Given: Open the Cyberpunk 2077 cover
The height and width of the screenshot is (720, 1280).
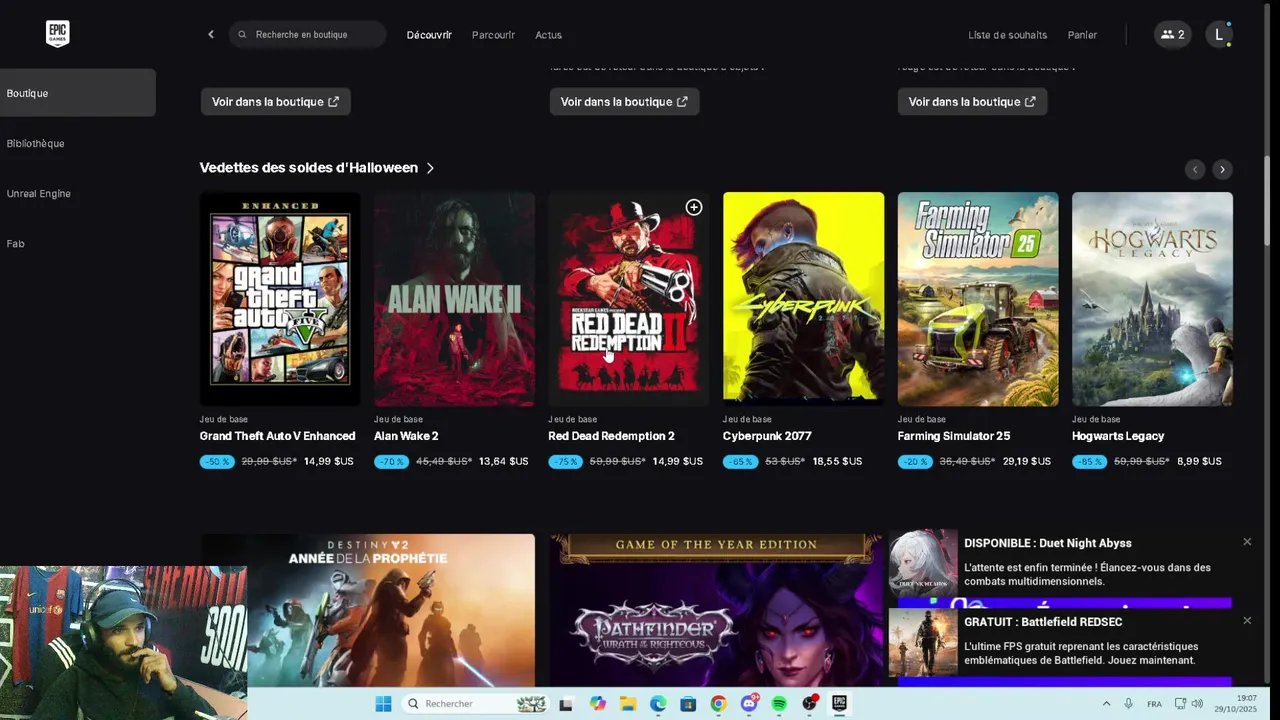Looking at the screenshot, I should [x=803, y=299].
